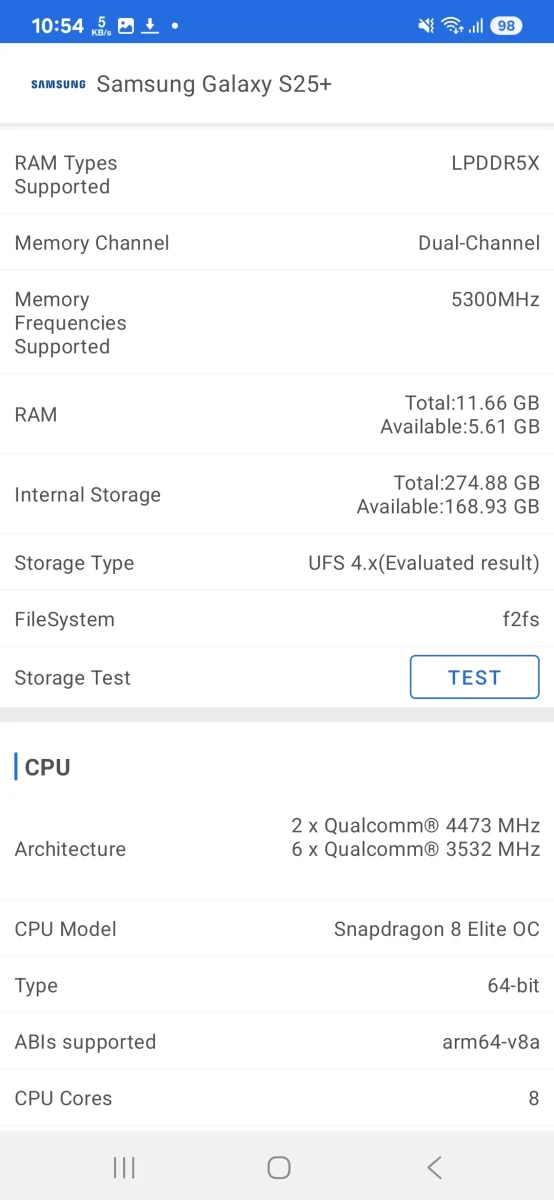Show recent apps navigation icon

124,1167
